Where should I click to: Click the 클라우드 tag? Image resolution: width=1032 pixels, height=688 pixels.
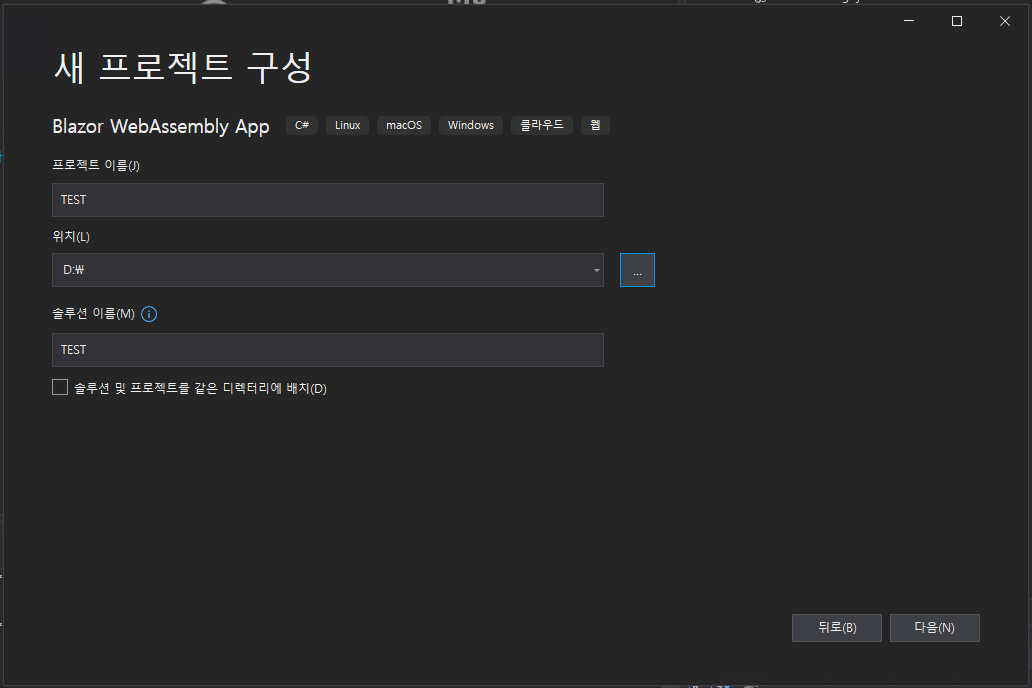[542, 125]
